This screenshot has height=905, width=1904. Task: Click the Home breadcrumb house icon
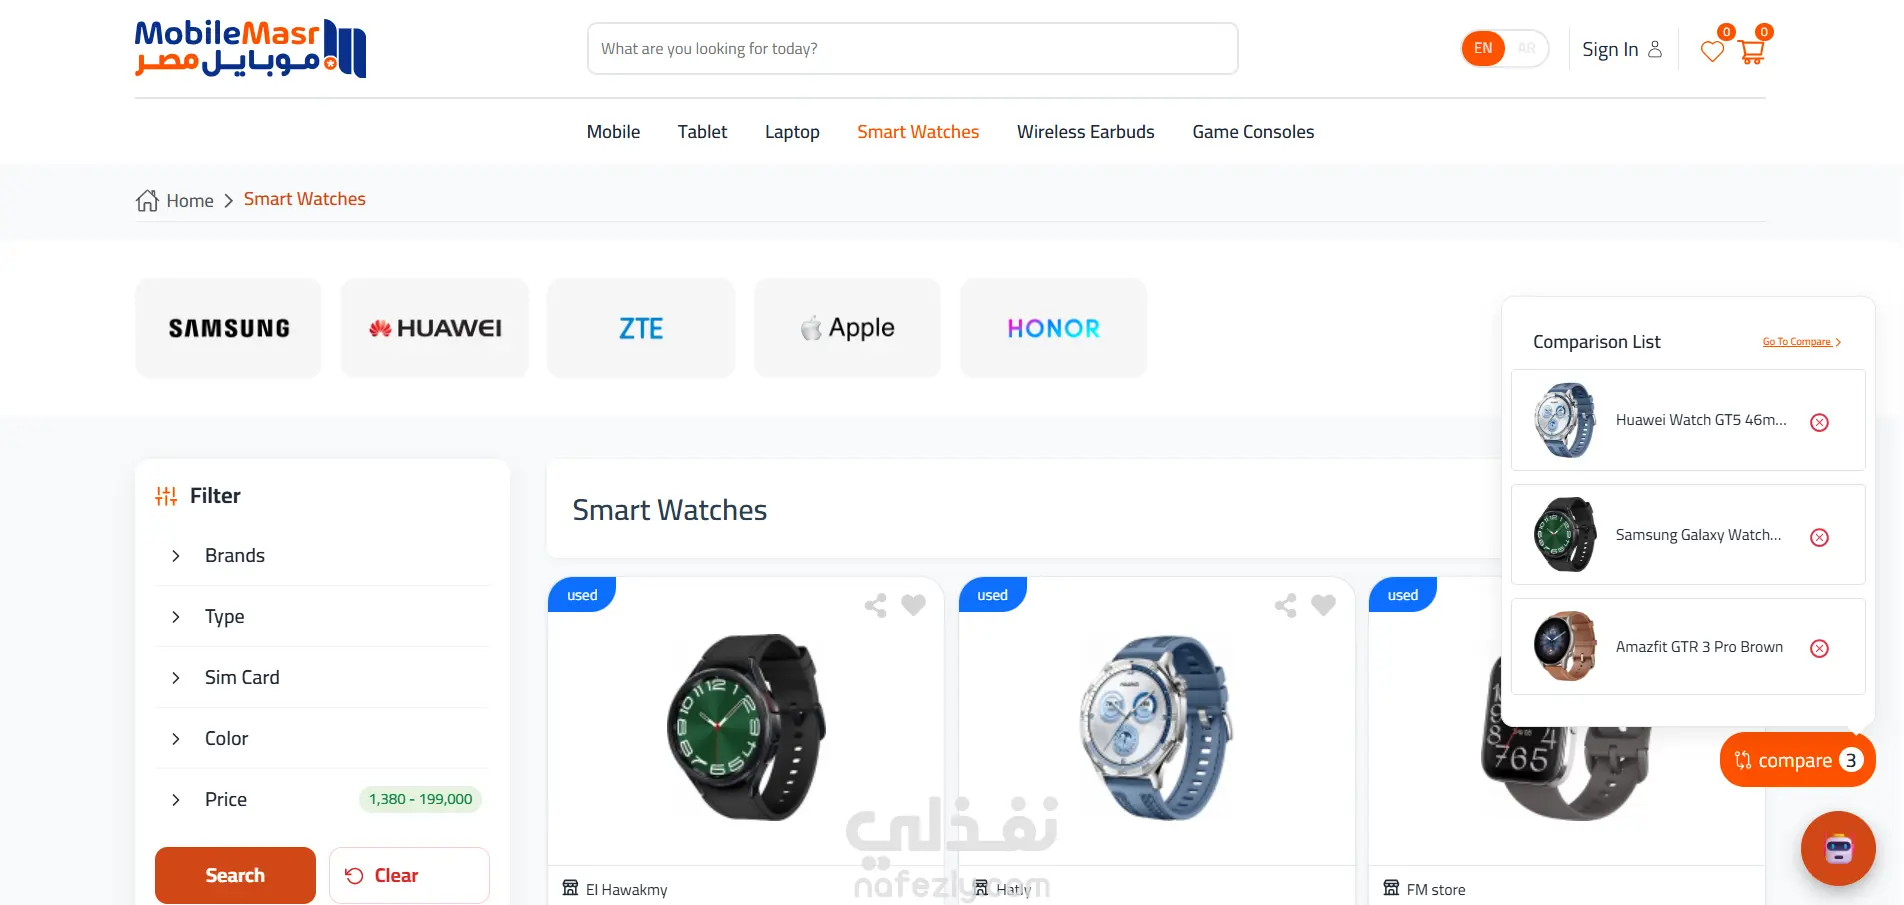pyautogui.click(x=147, y=200)
